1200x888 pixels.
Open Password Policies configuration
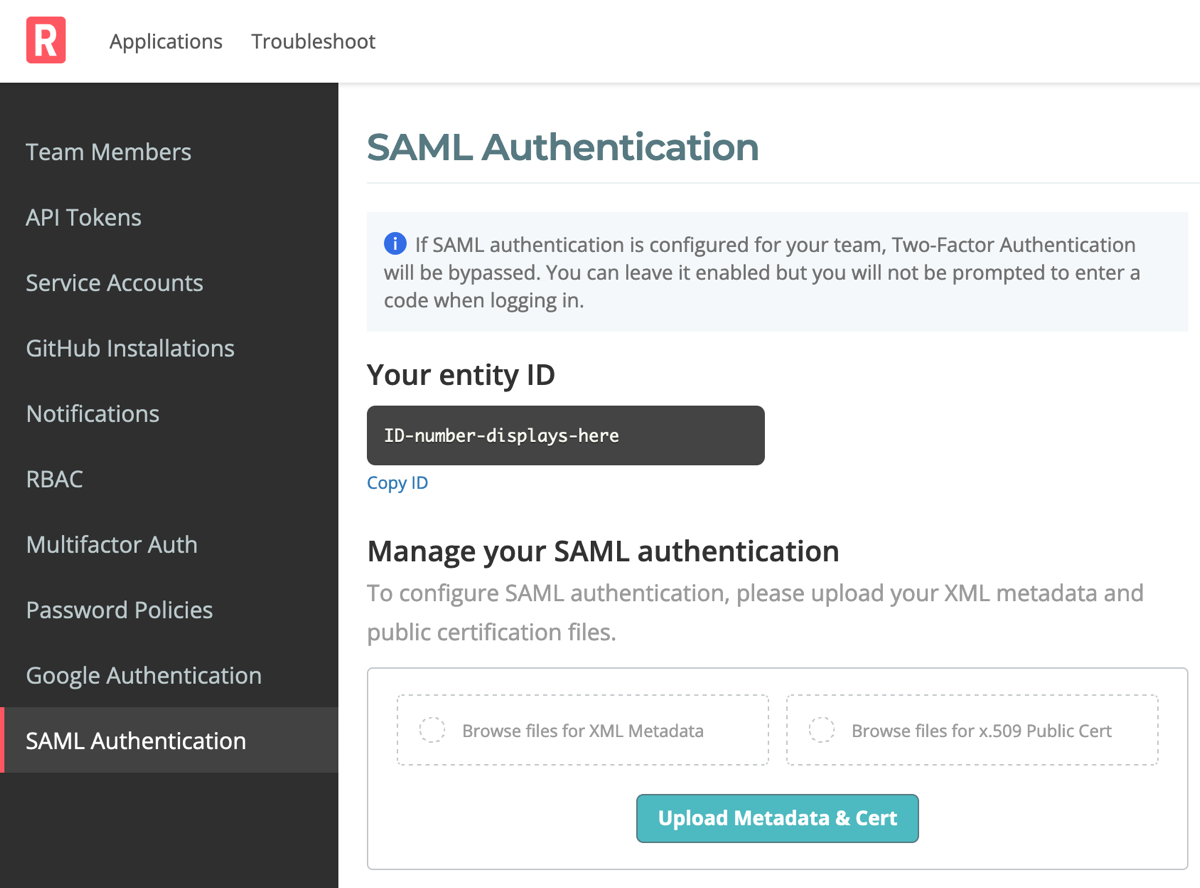coord(119,609)
